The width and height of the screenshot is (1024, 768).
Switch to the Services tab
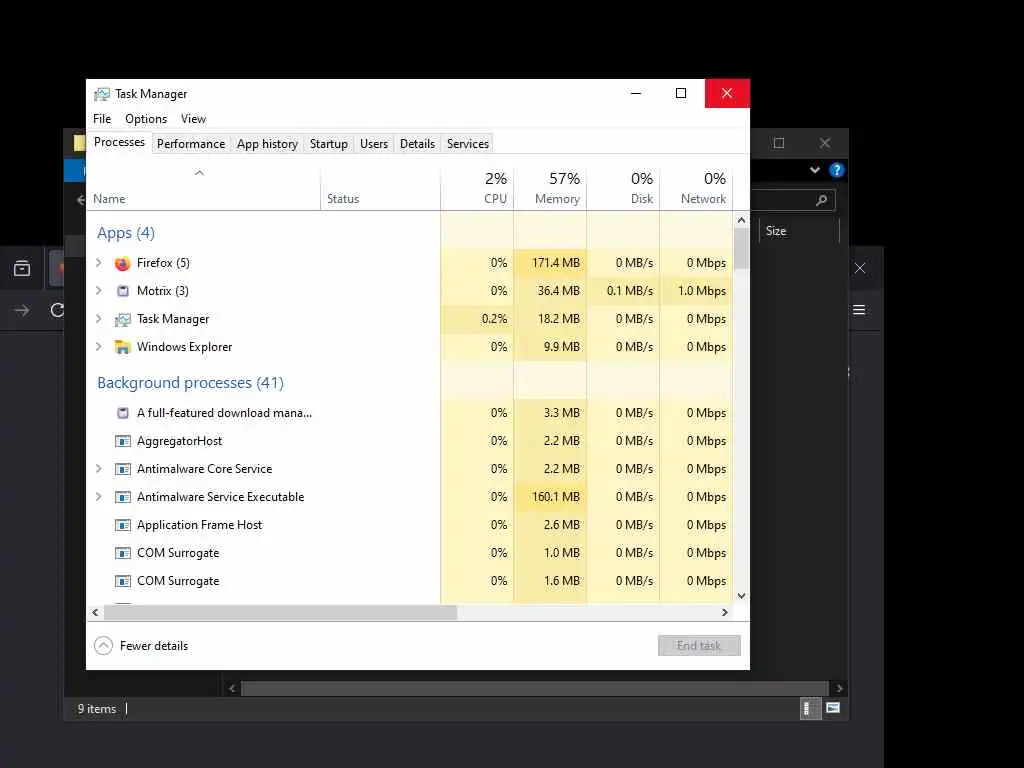tap(468, 144)
